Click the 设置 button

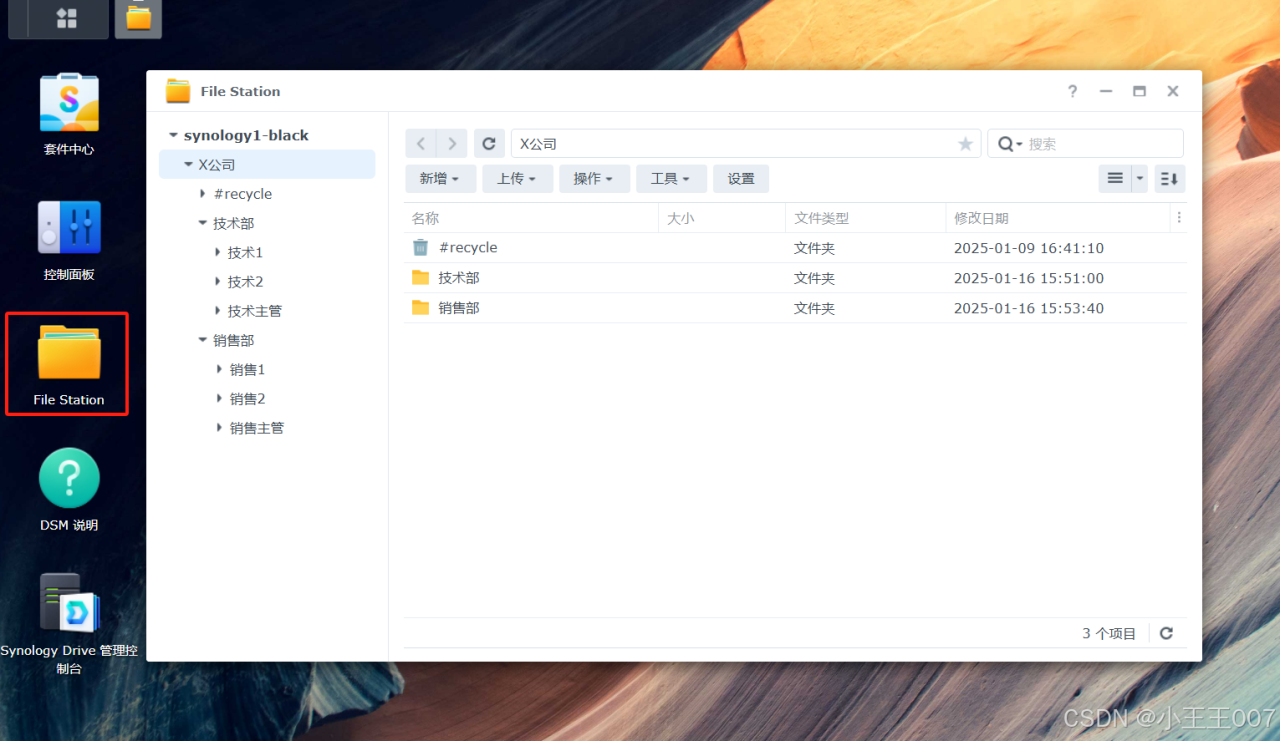(741, 178)
